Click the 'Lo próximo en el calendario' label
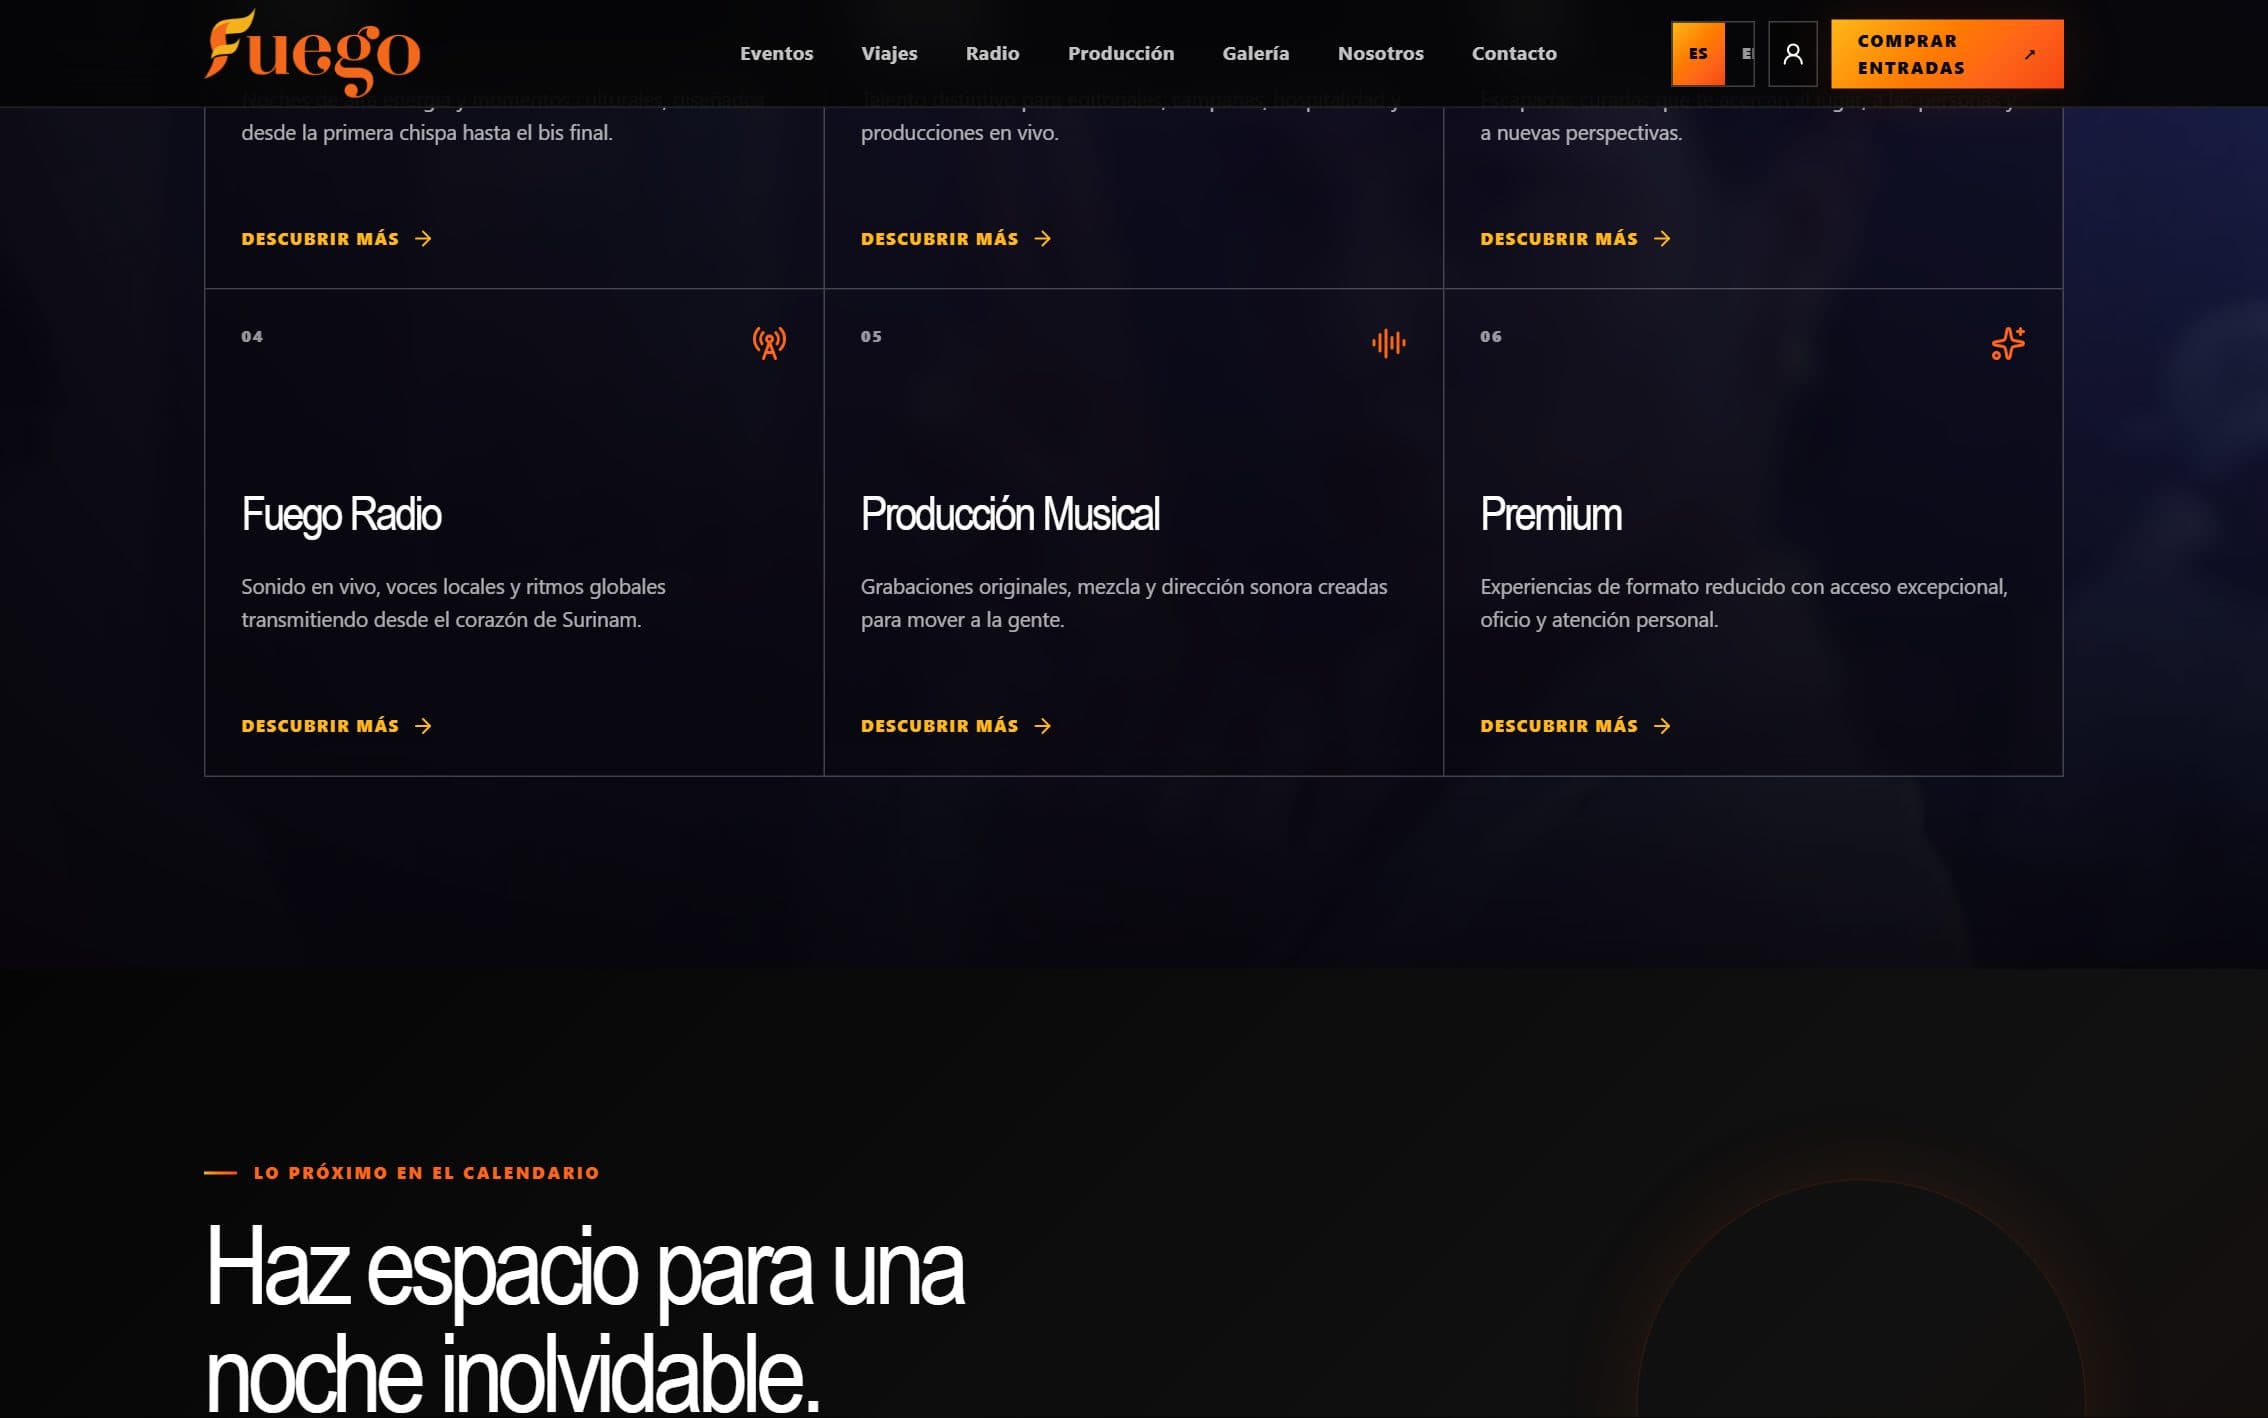 (426, 1173)
